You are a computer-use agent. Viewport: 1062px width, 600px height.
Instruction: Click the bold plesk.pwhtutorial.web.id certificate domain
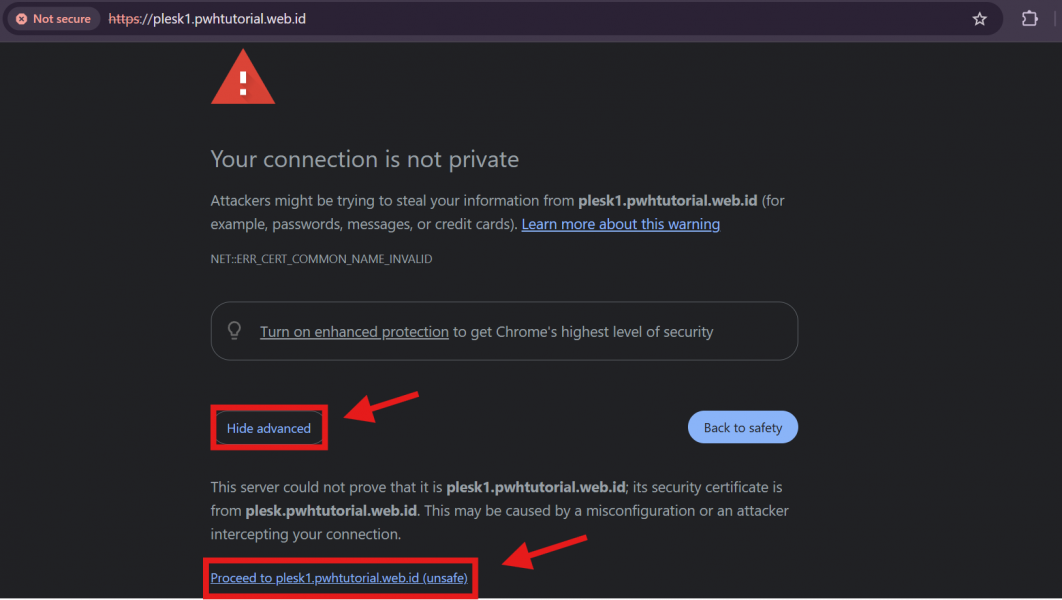pos(331,511)
